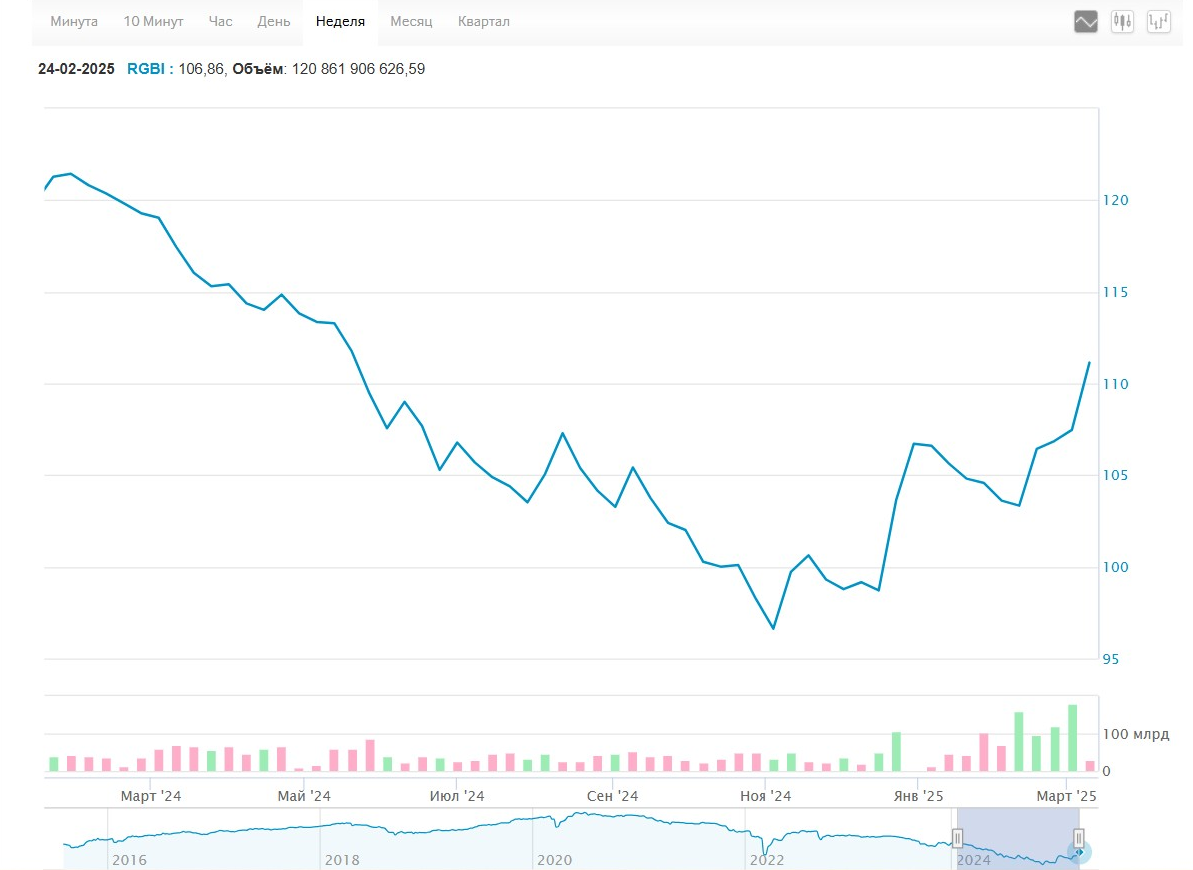Click the Объём volume label
1193x870 pixels.
[x=258, y=69]
